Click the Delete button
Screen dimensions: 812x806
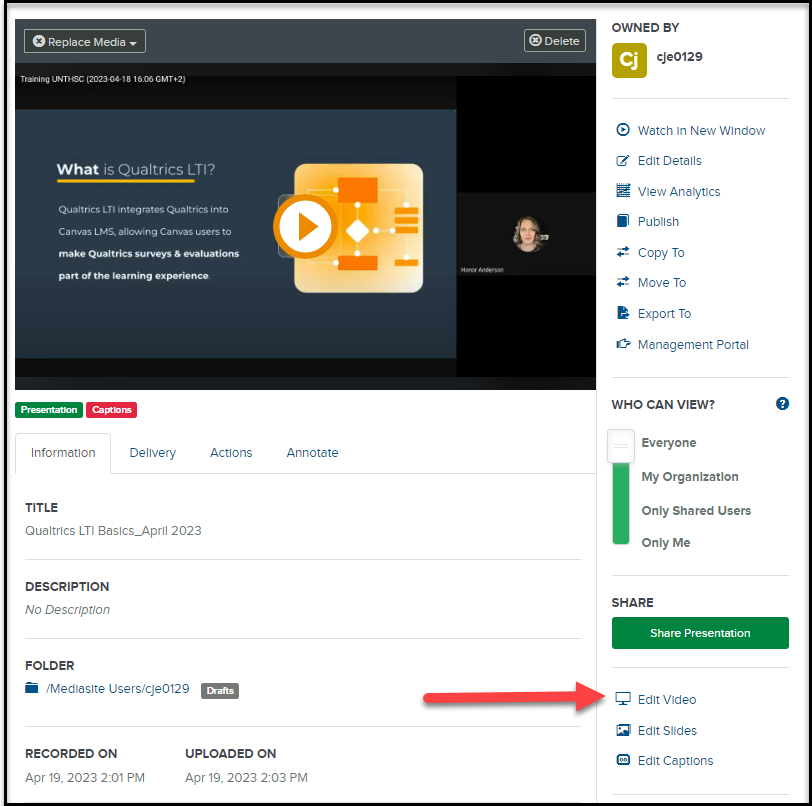[x=555, y=40]
